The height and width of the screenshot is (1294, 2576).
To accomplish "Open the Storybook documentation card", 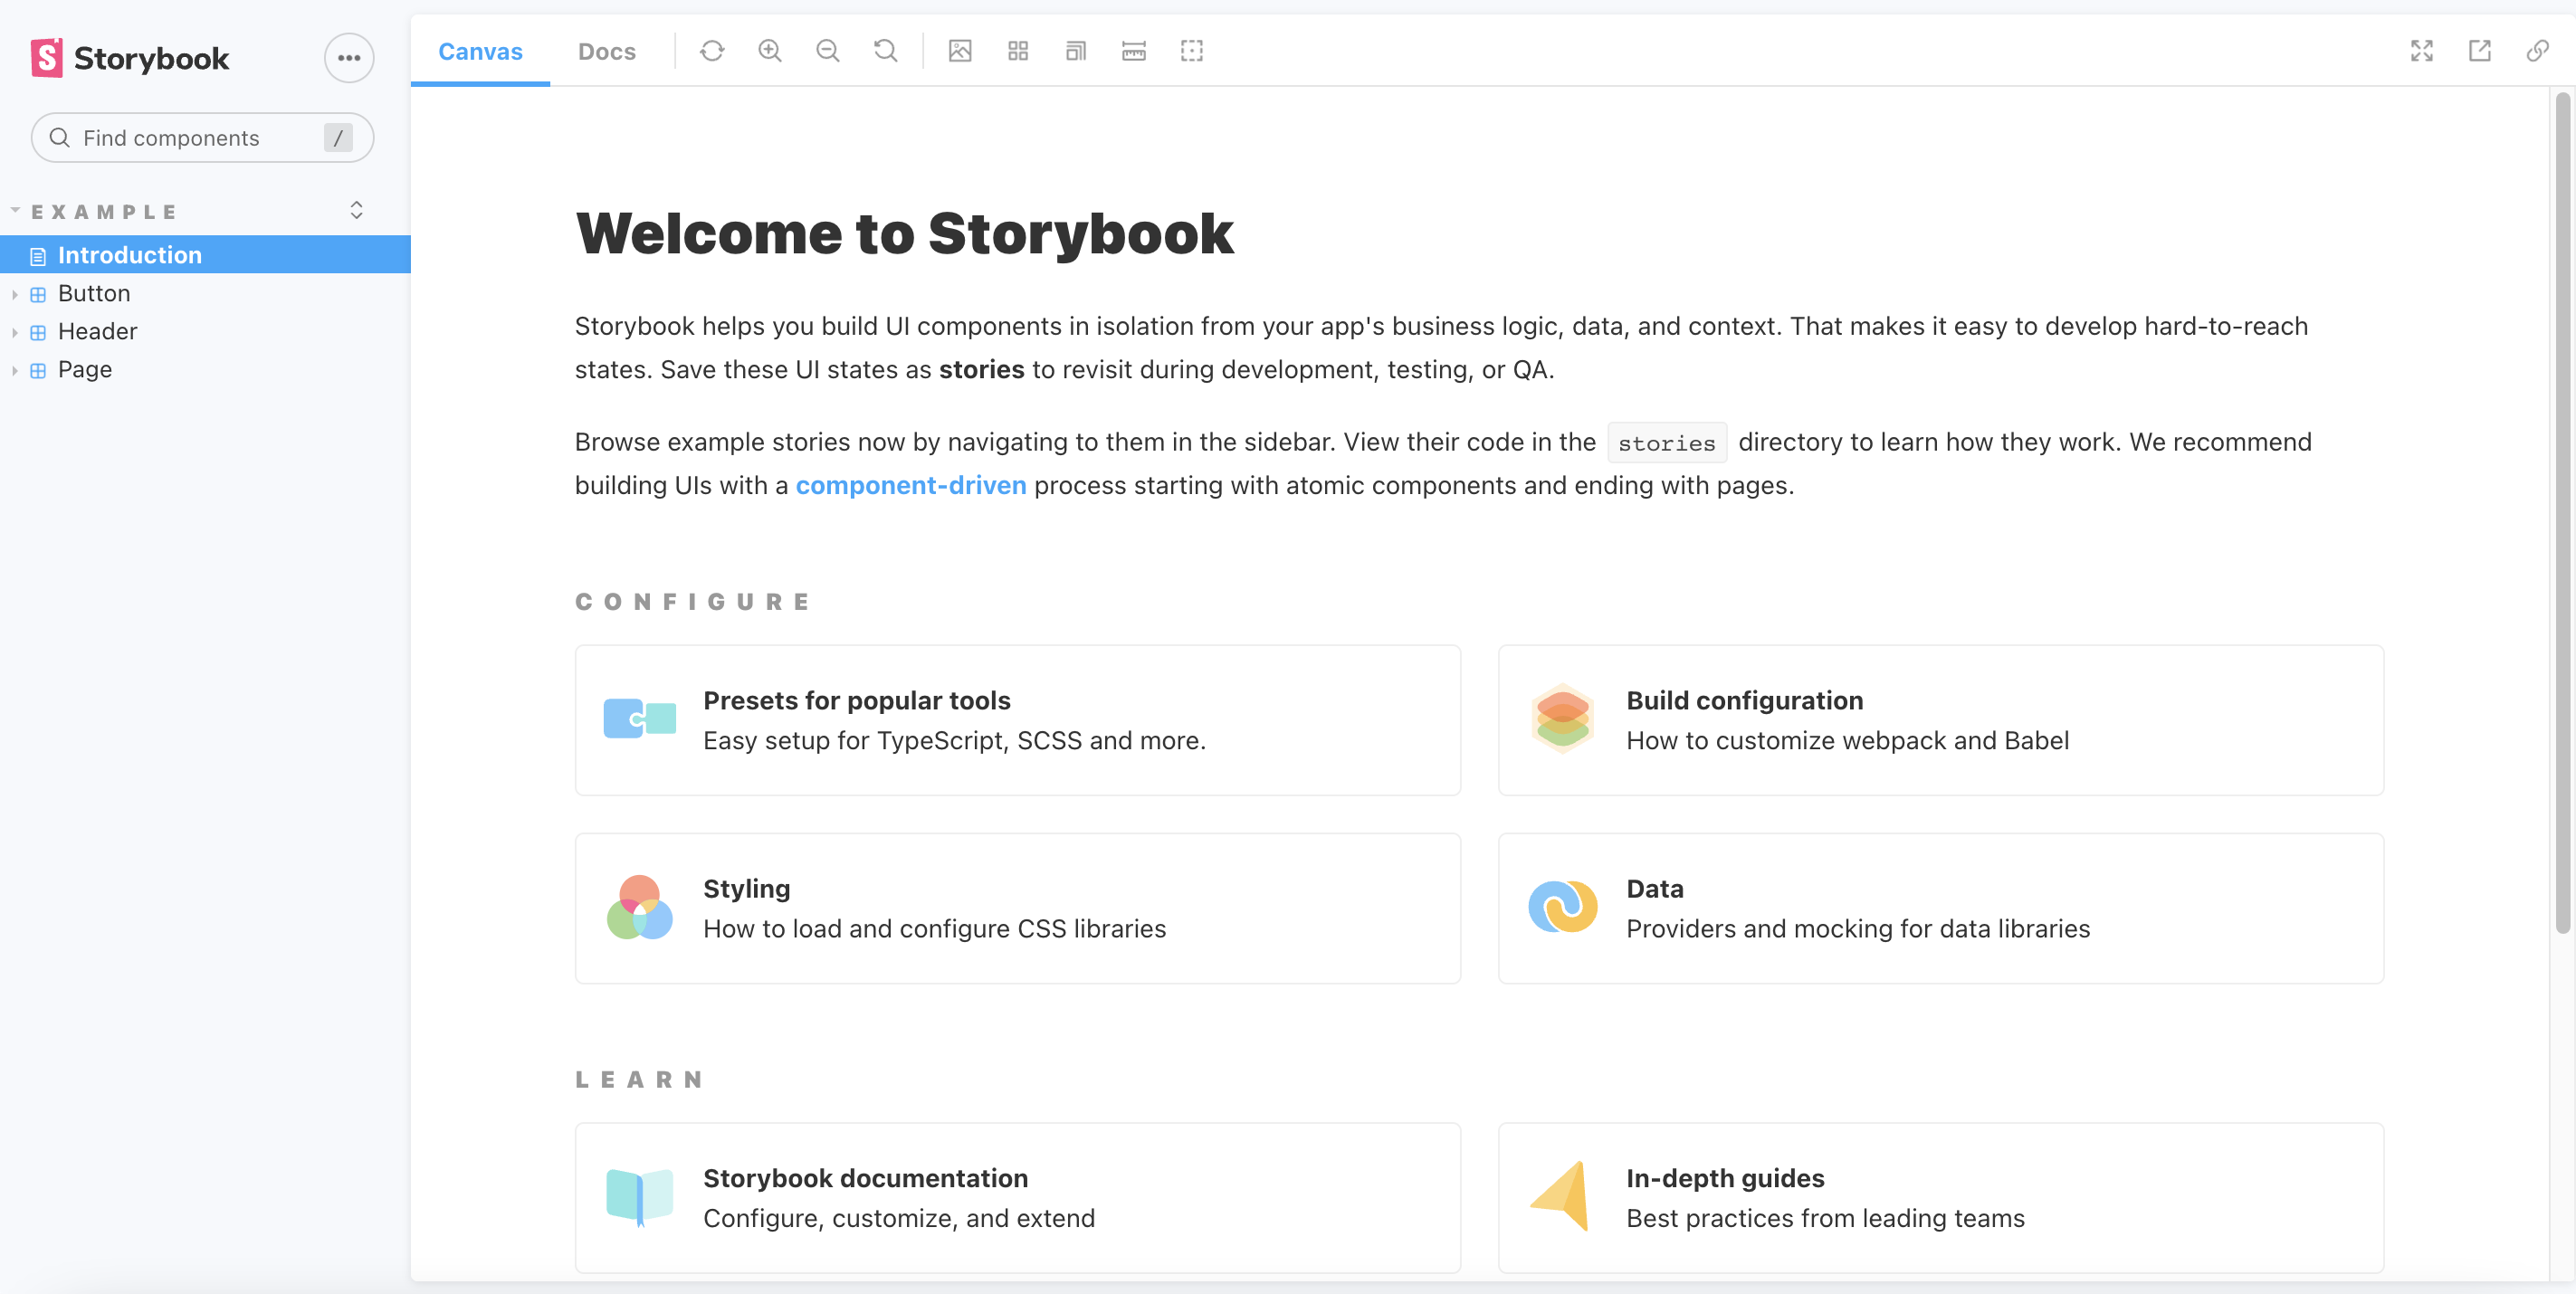I will 1018,1197.
